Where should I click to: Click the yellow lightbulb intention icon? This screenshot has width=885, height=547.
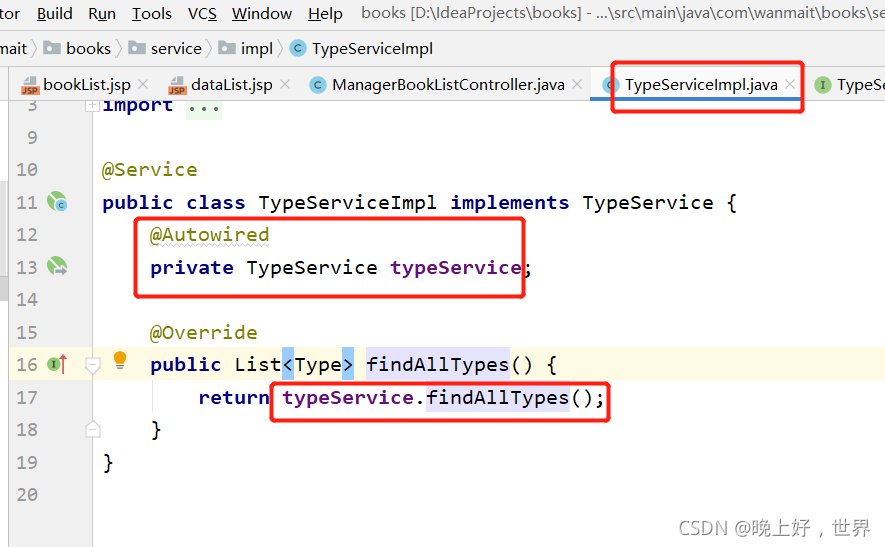120,360
